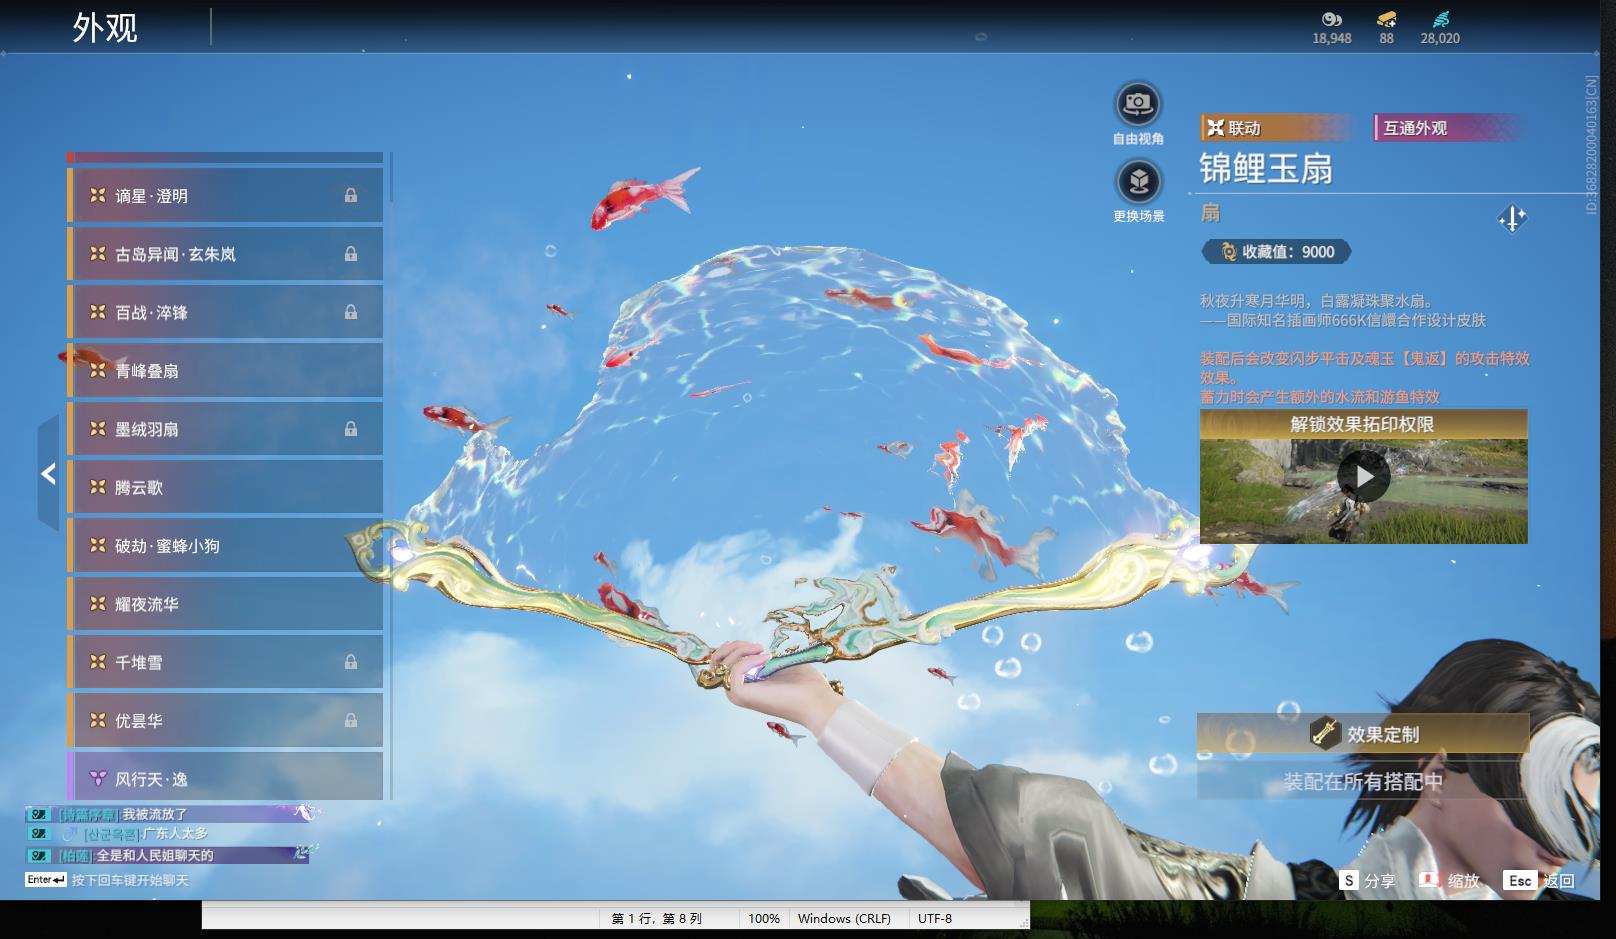Image resolution: width=1616 pixels, height=939 pixels.
Task: Click Esc 返回 to go back
Action: point(1540,881)
